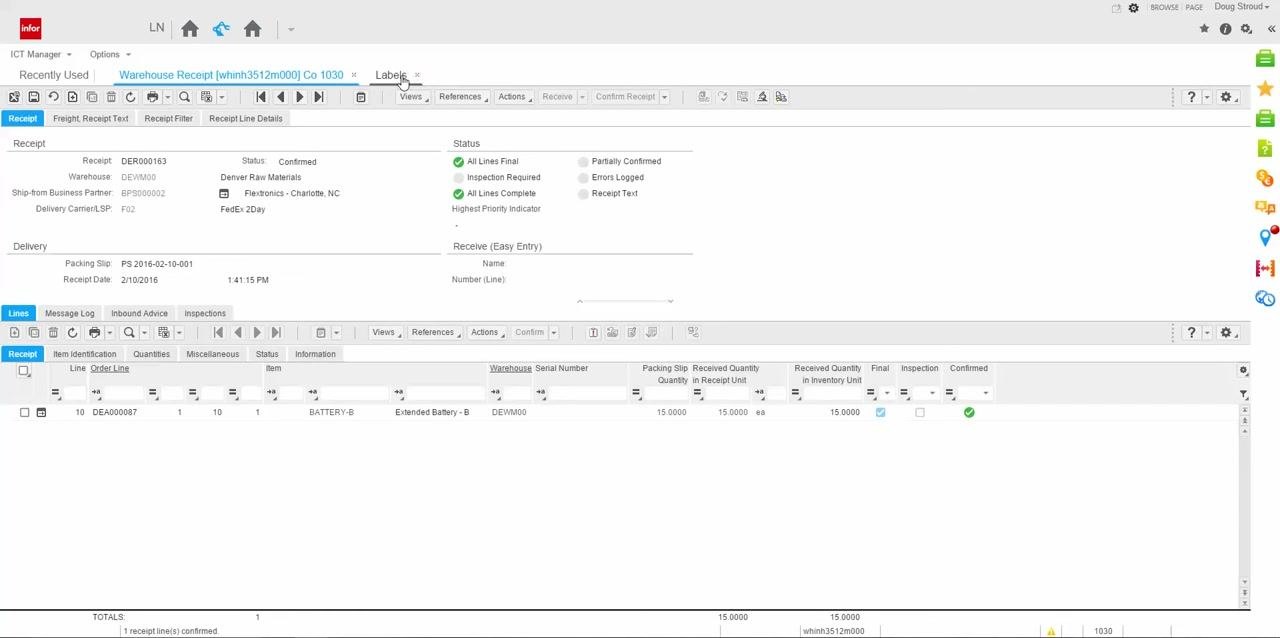Click Save and Close in top toolbar
Viewport: 1280px width, 638px height.
click(14, 97)
